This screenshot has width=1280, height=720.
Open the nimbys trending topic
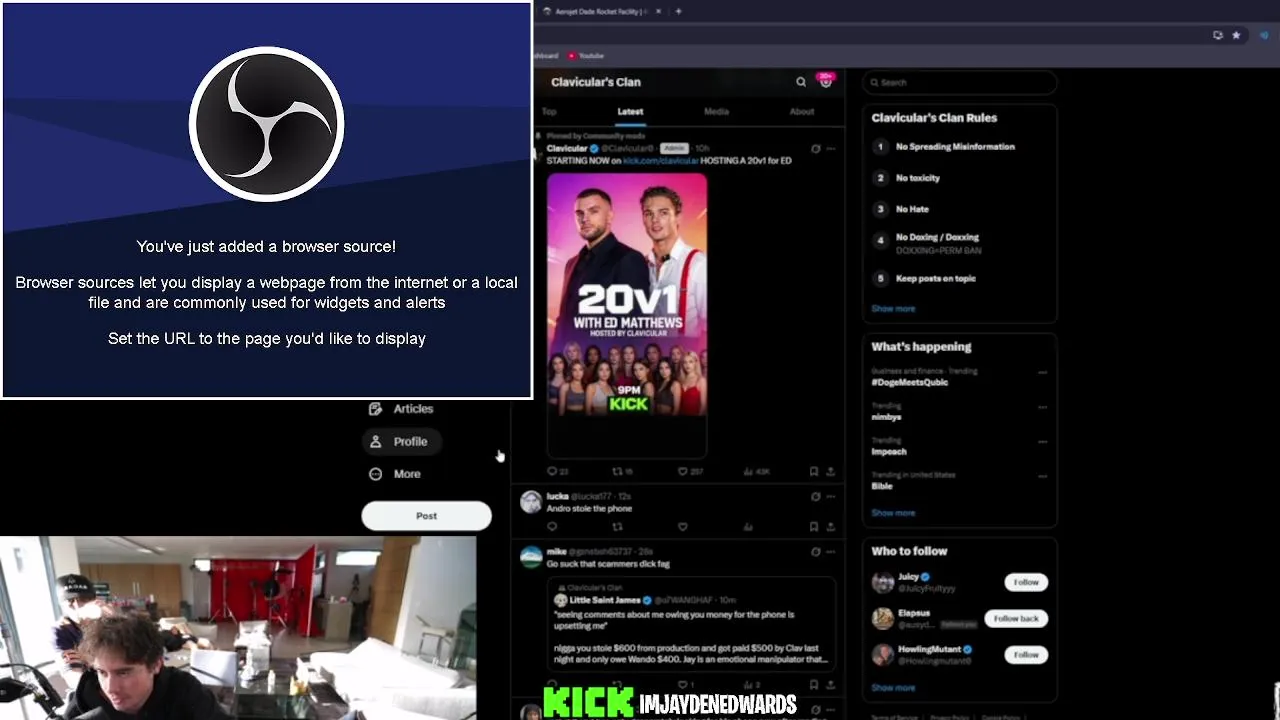coord(886,417)
